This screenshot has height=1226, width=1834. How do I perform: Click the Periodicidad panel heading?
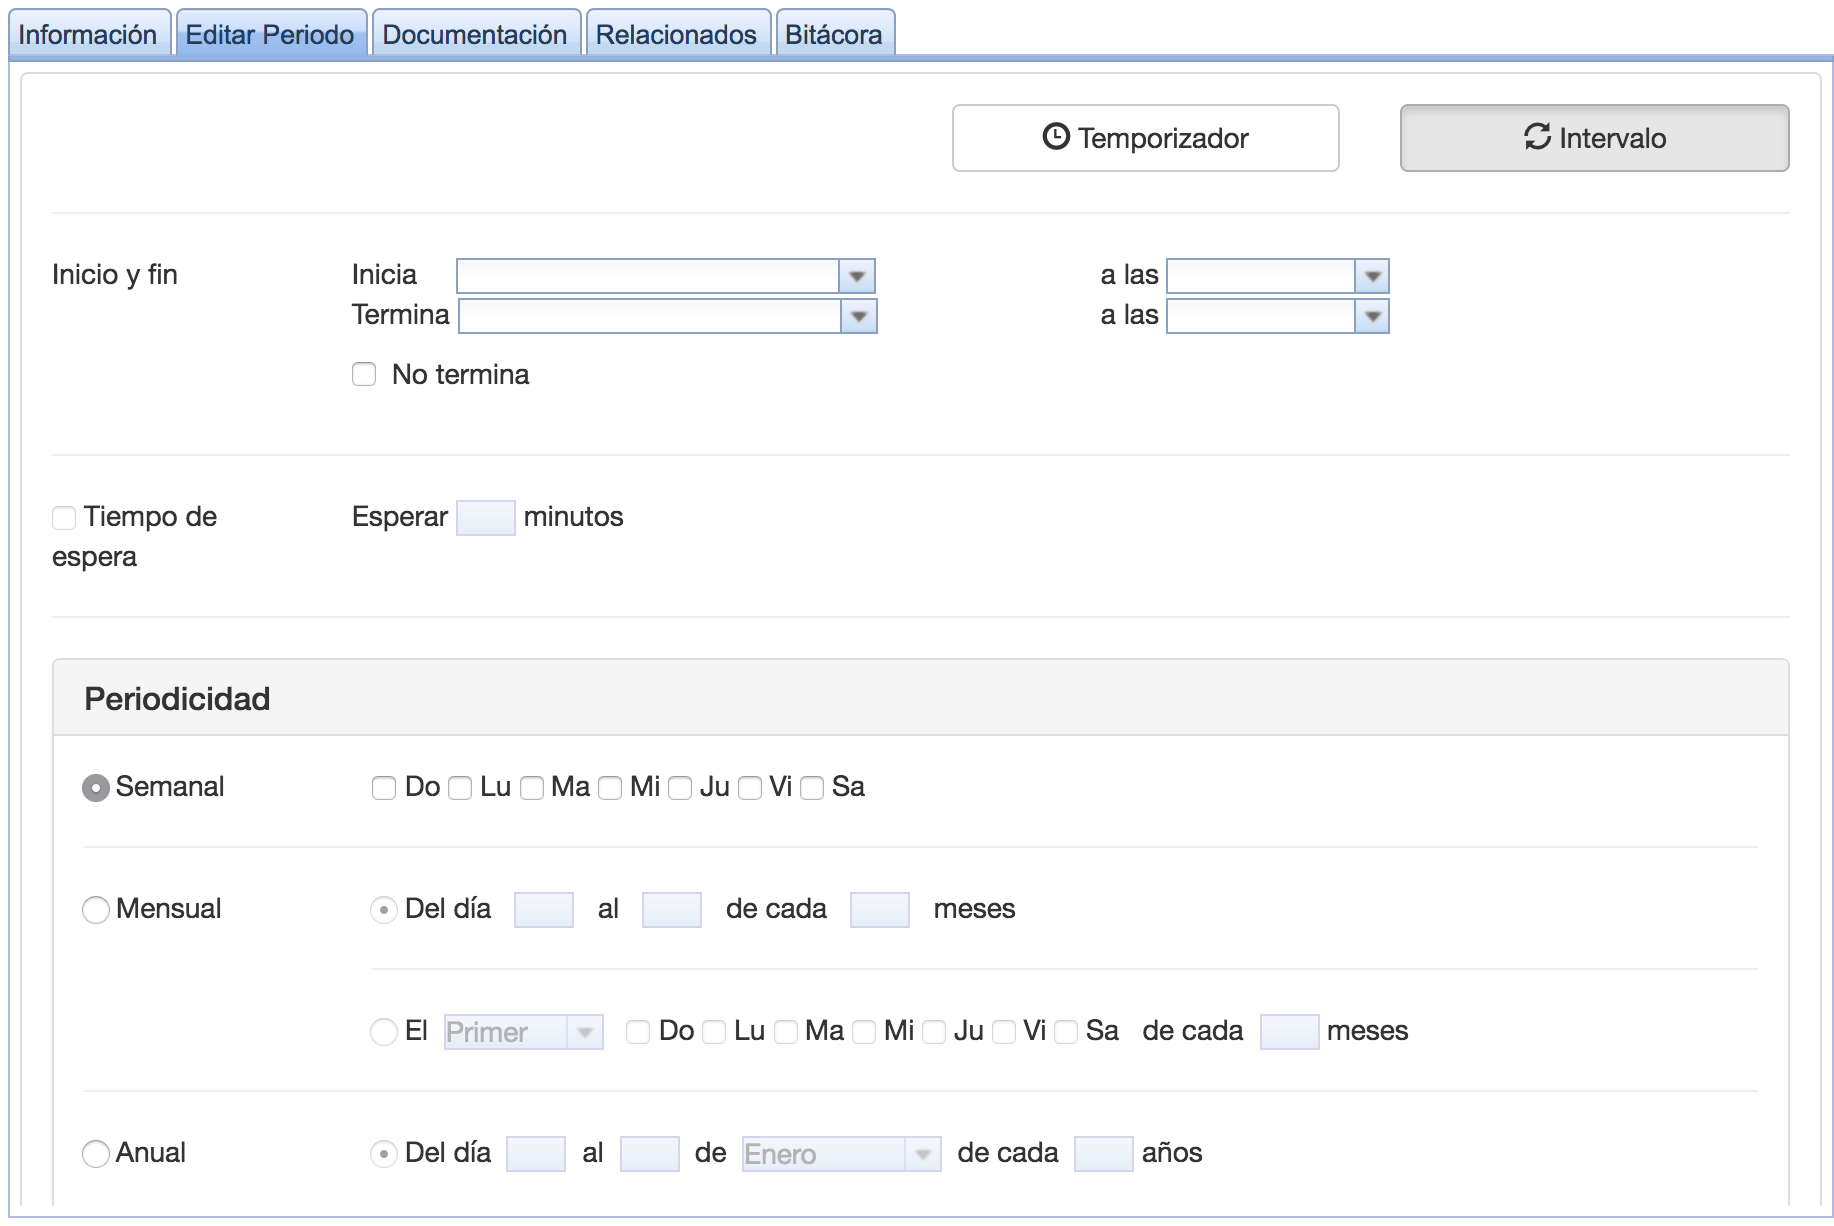pyautogui.click(x=177, y=698)
